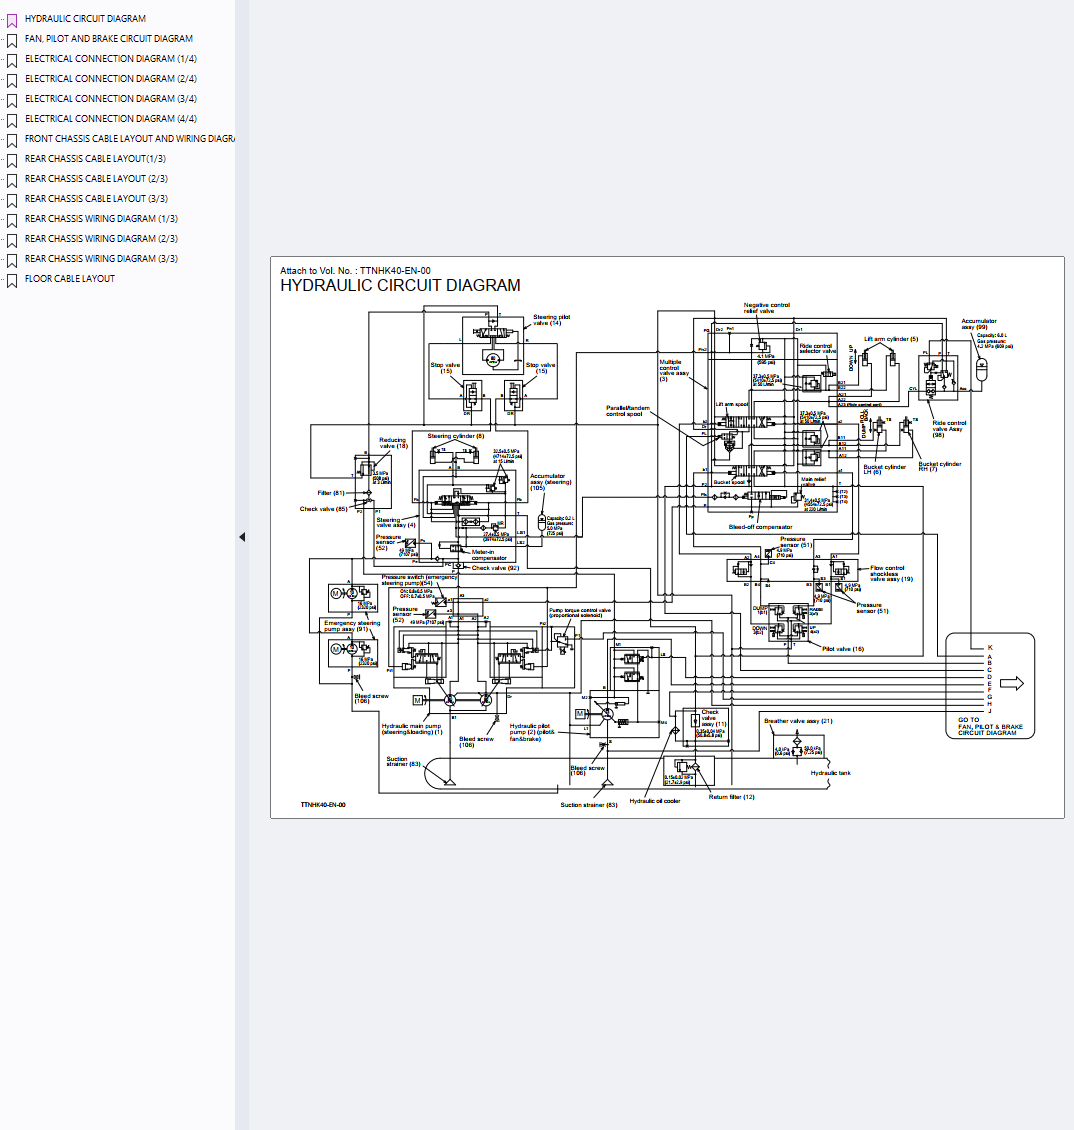Viewport: 1074px width, 1130px height.
Task: Click bookmark icon beside FLOOR CABLE LAYOUT
Action: (x=12, y=281)
